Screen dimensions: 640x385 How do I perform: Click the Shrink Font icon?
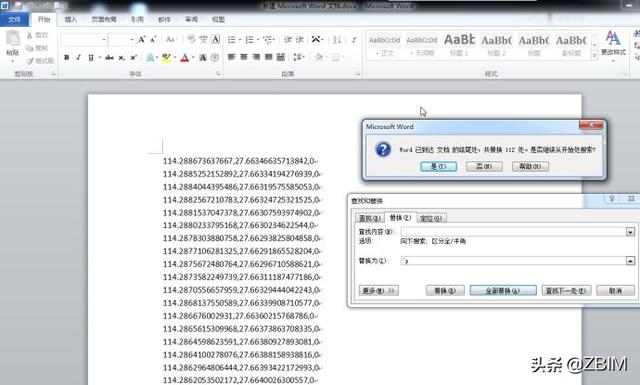[153, 40]
